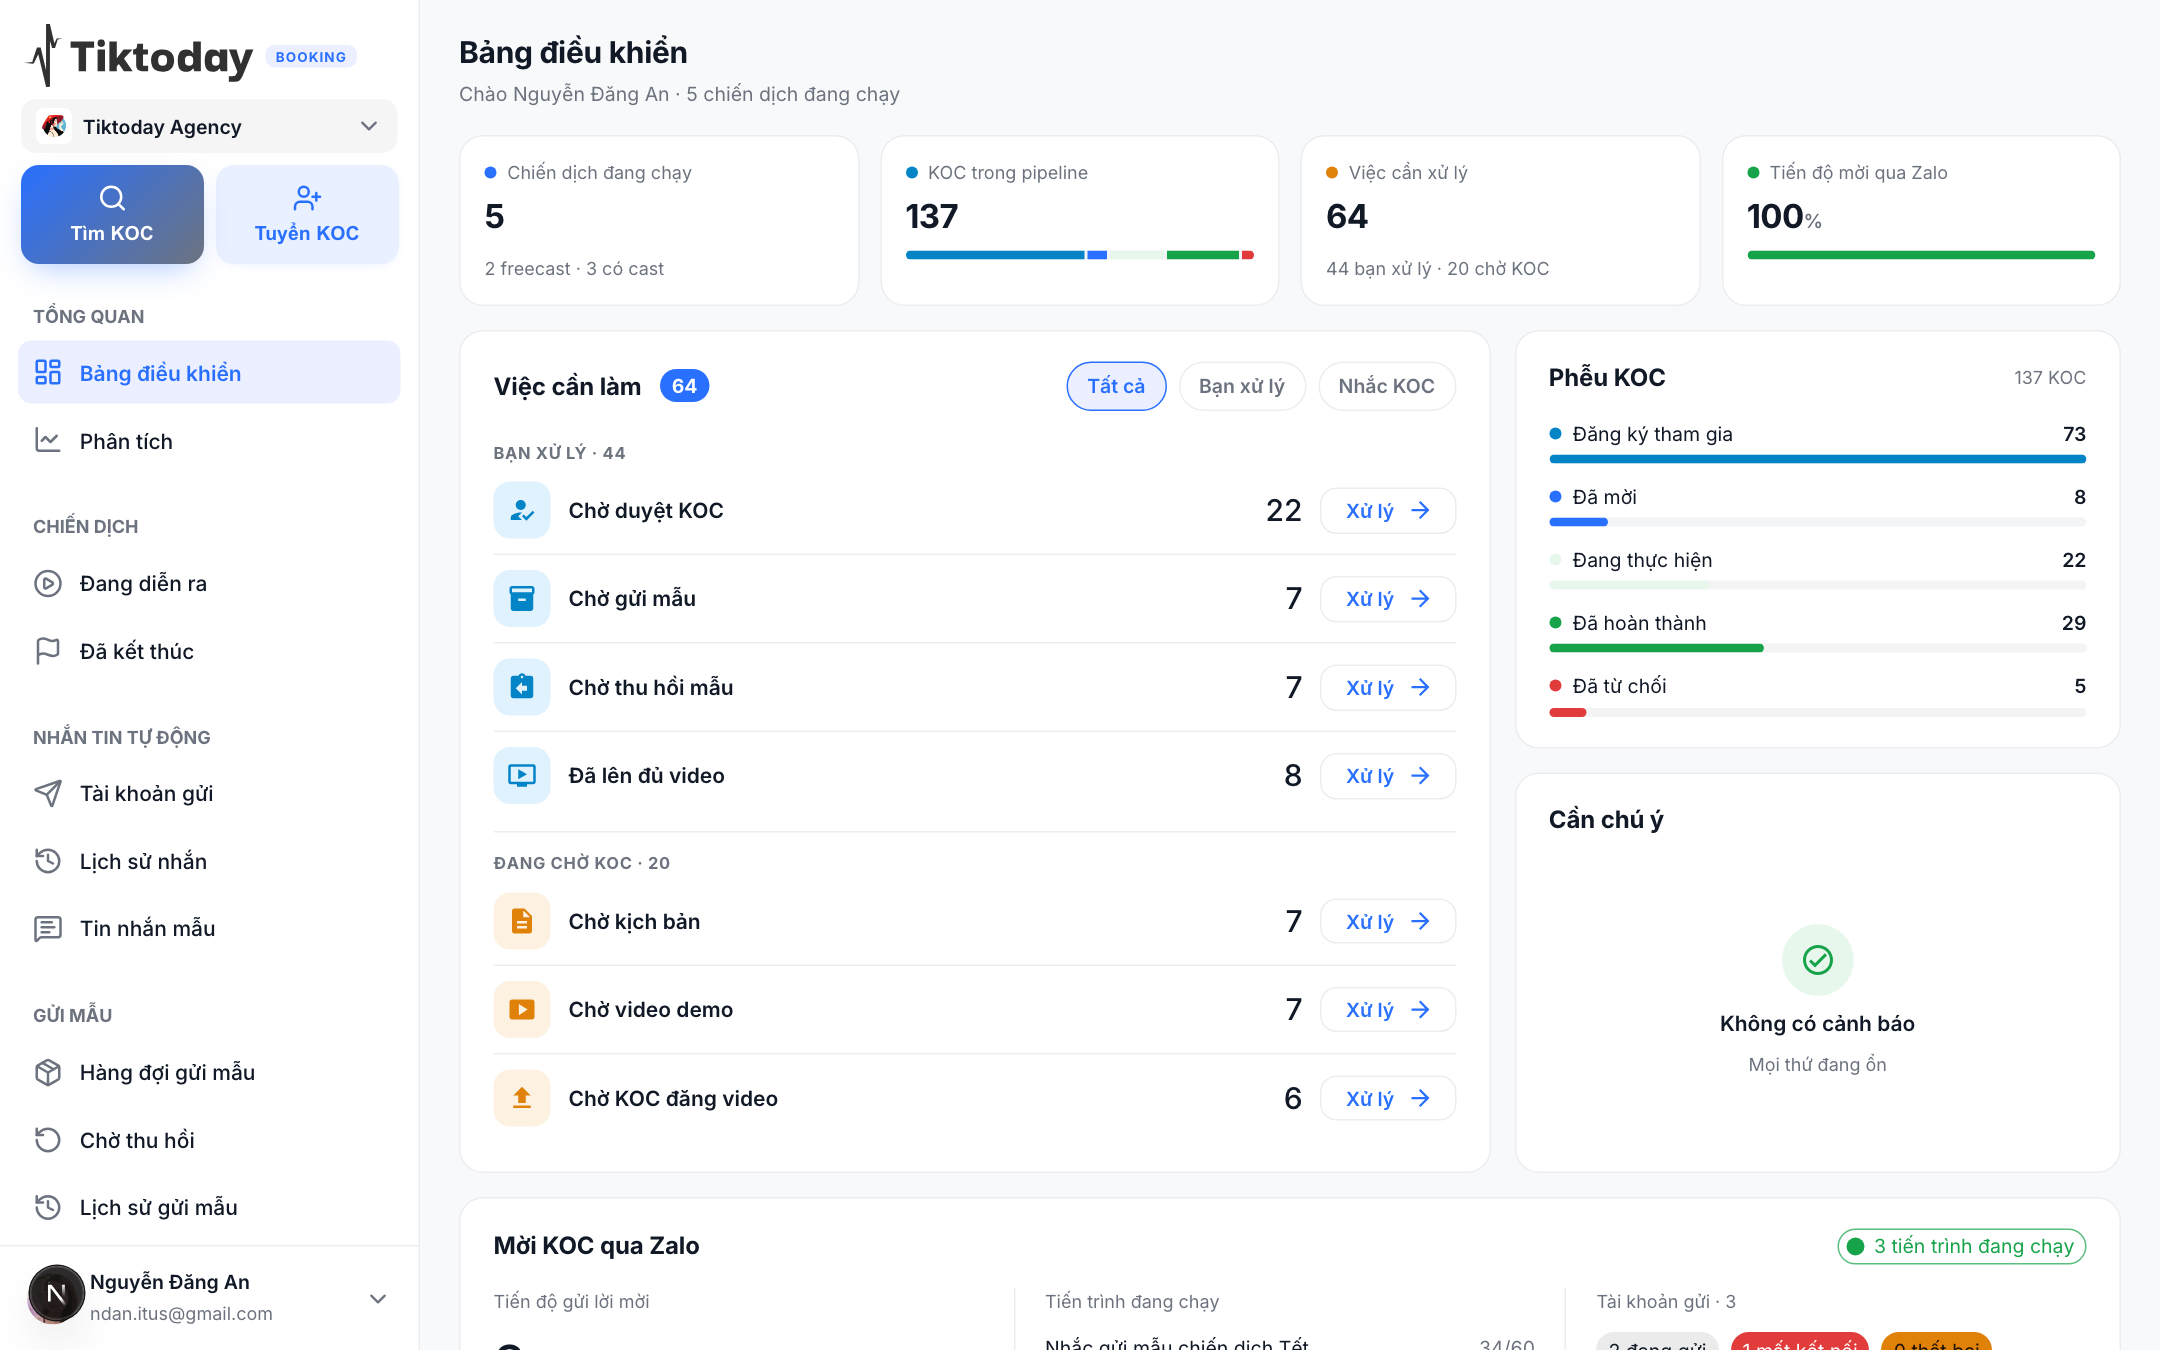
Task: Click the BOOKING badge near the logo
Action: tap(311, 57)
